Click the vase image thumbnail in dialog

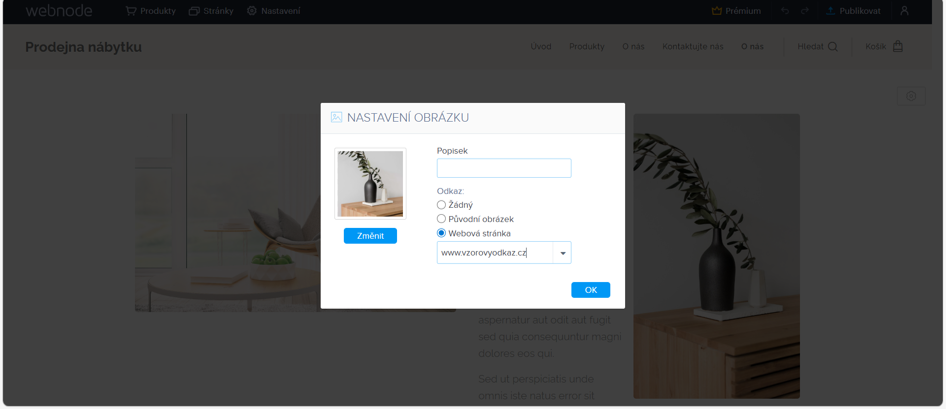(x=370, y=184)
